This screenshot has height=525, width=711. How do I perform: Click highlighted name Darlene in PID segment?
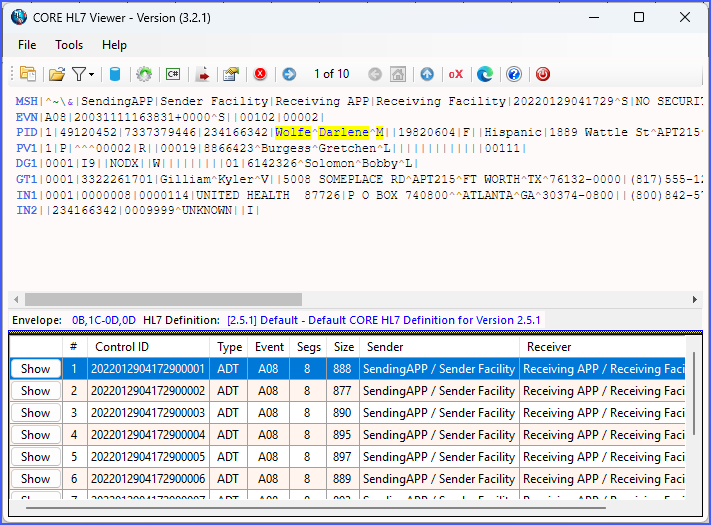pyautogui.click(x=344, y=132)
